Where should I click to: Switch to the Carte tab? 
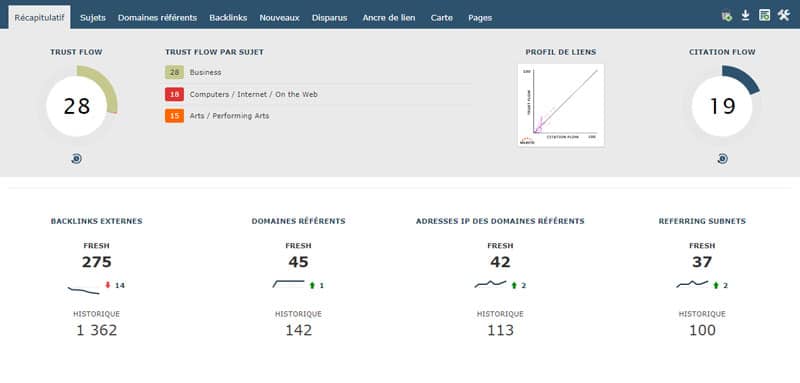(x=441, y=17)
